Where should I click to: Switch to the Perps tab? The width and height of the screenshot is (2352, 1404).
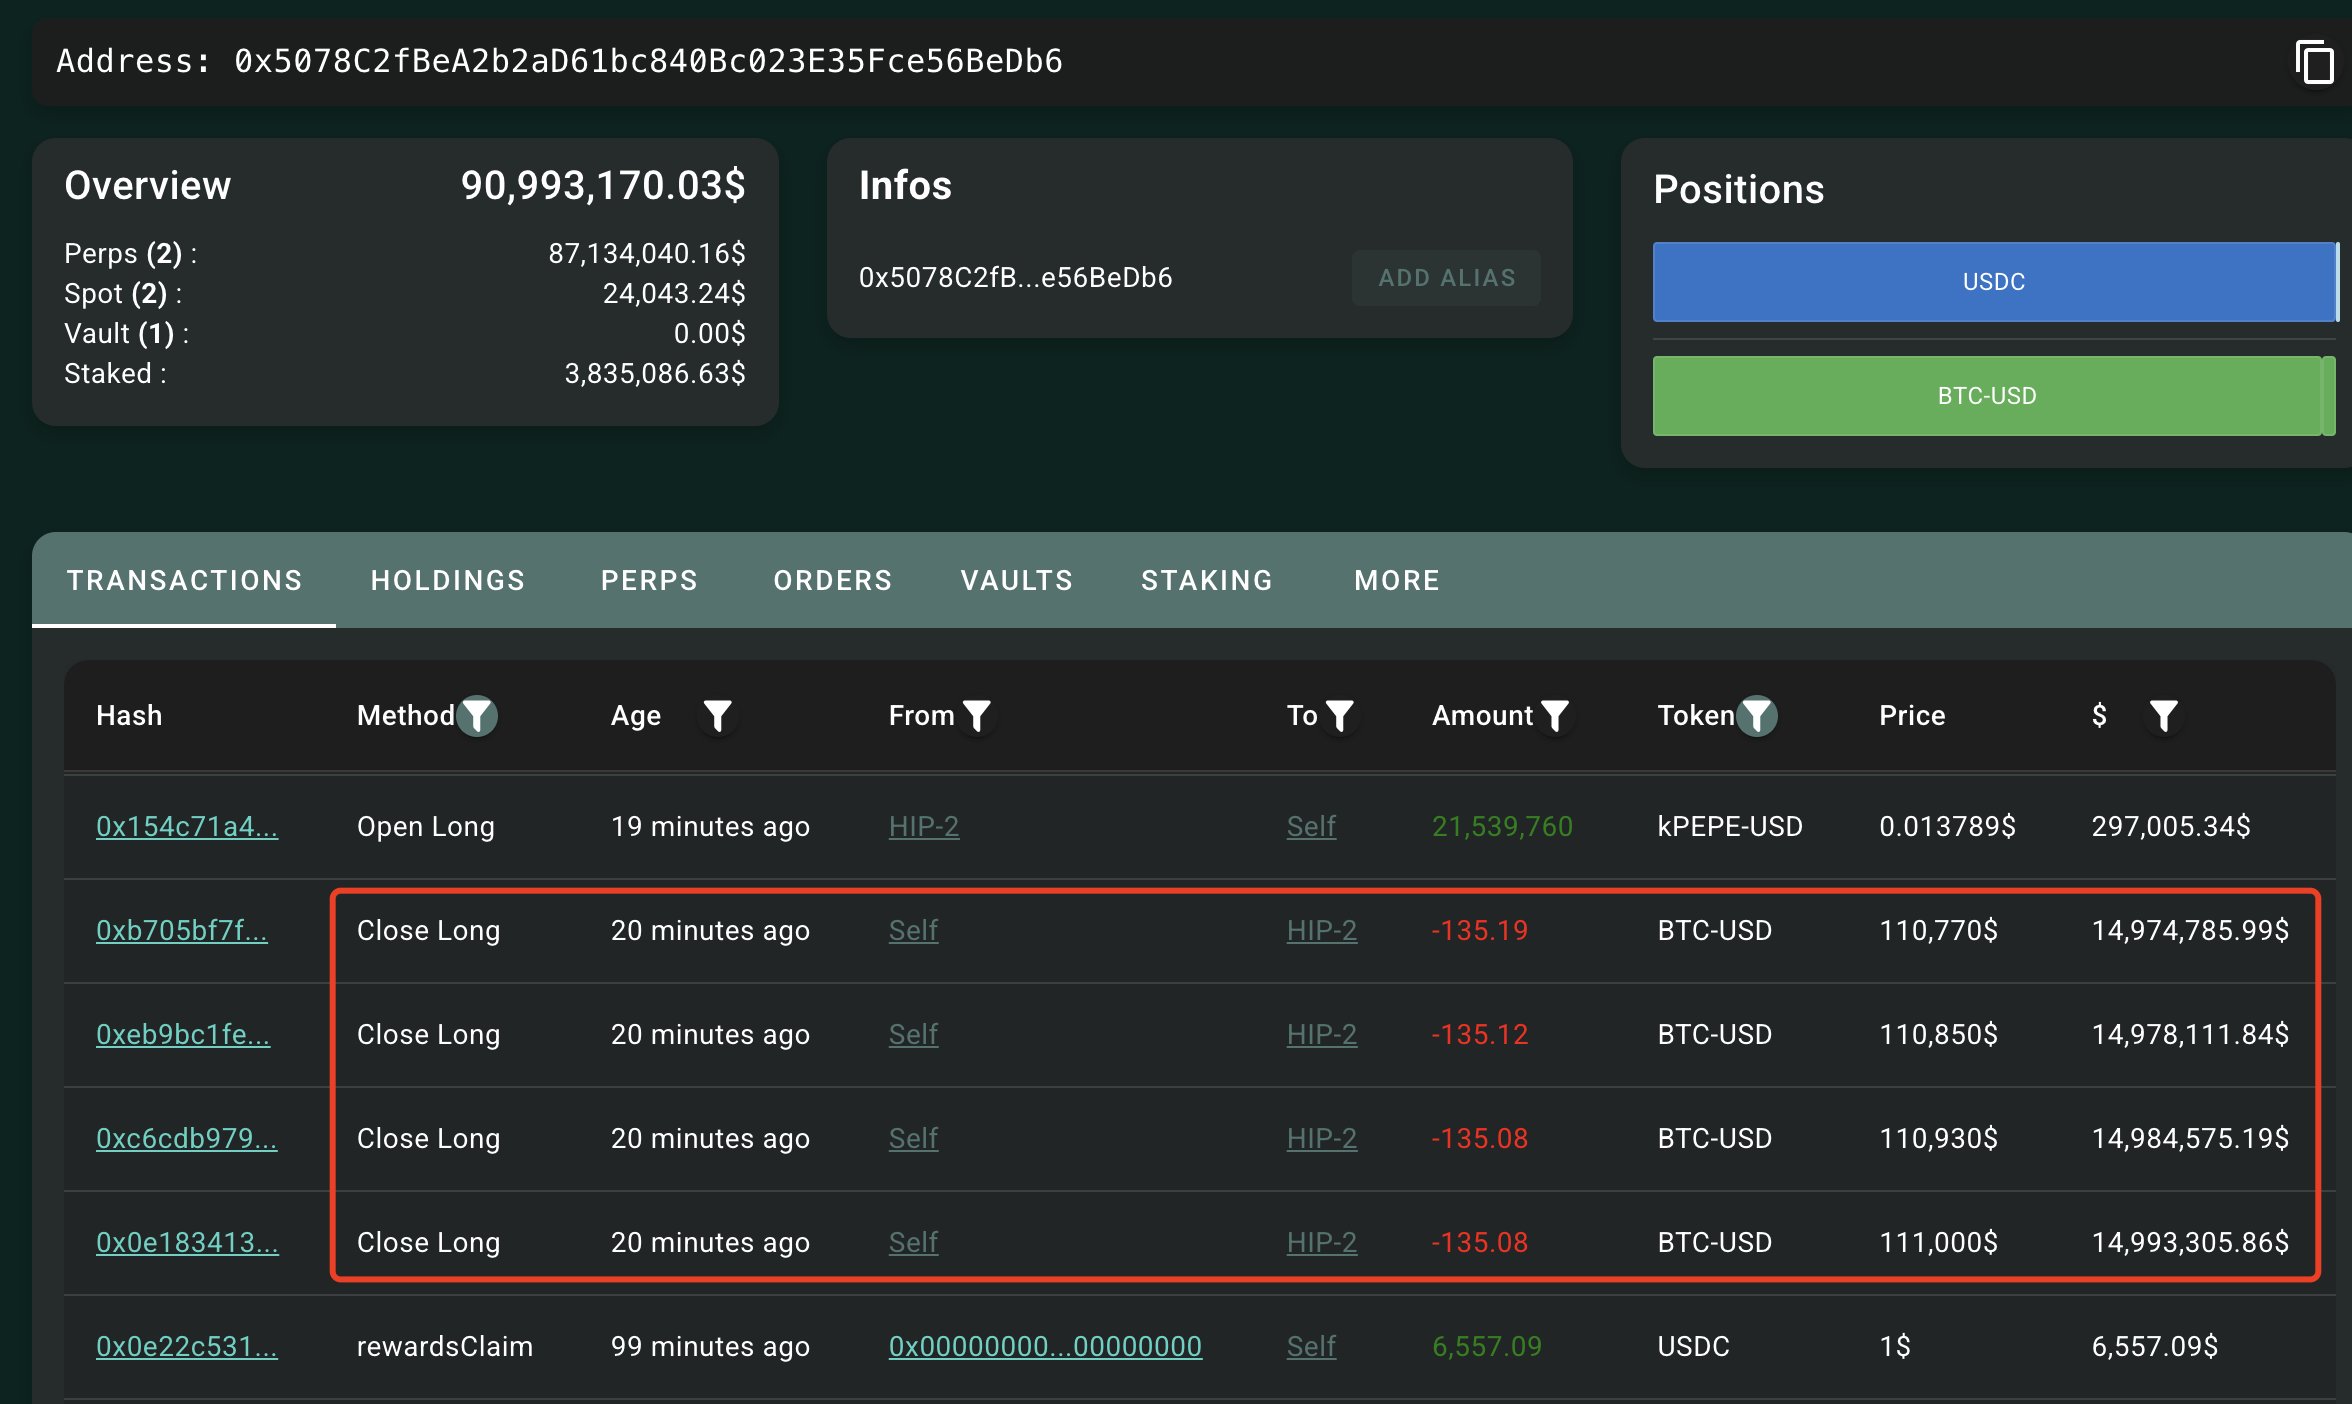pyautogui.click(x=649, y=581)
